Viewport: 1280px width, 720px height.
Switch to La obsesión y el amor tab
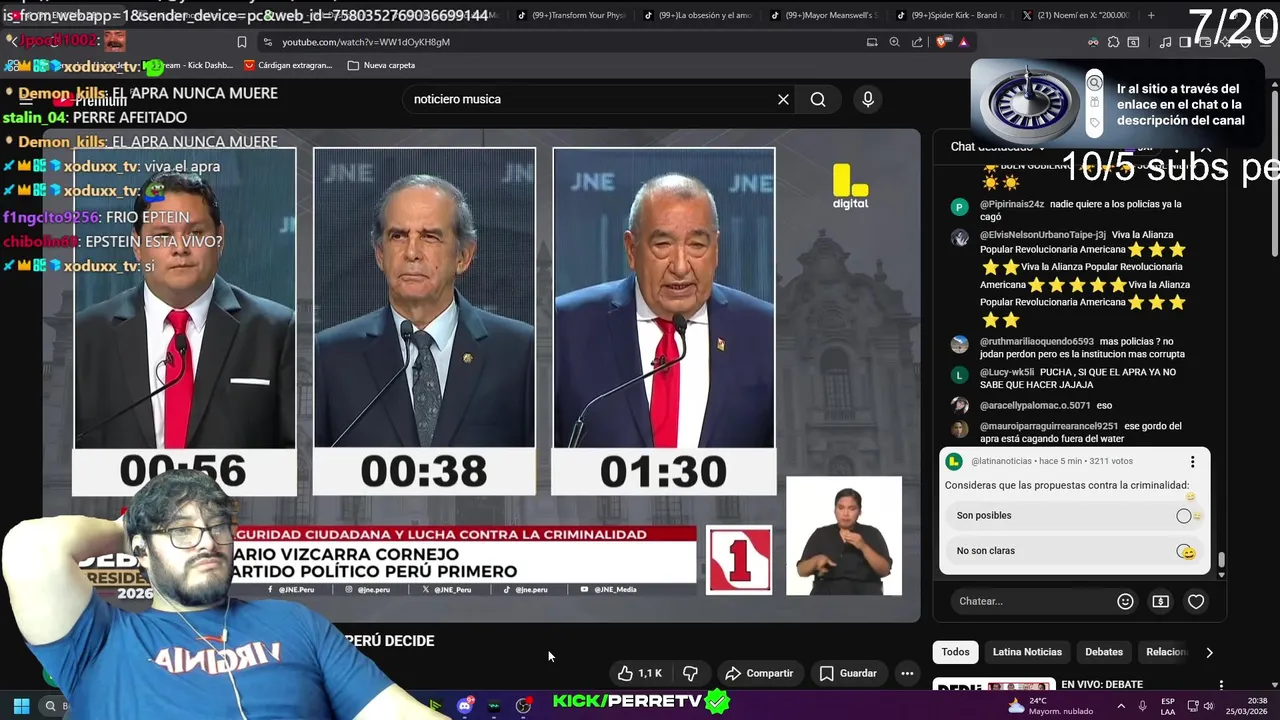tap(697, 15)
